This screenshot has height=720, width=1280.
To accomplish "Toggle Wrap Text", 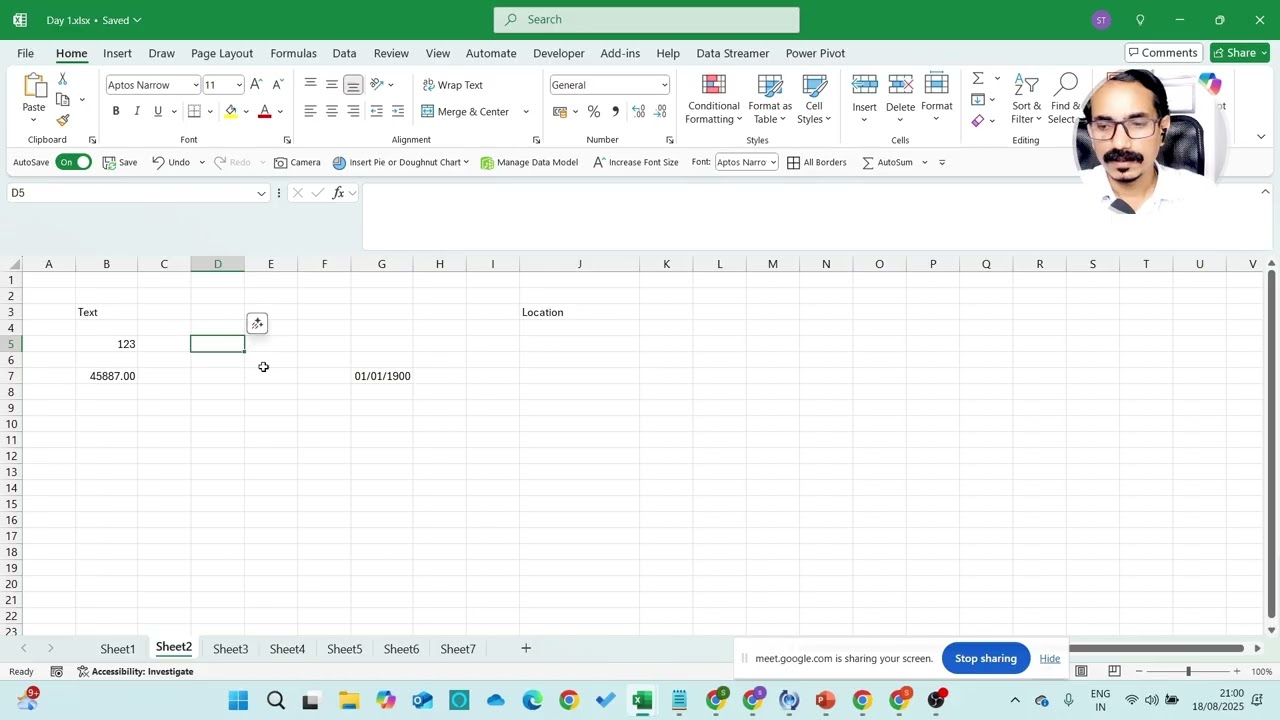I will pyautogui.click(x=453, y=85).
